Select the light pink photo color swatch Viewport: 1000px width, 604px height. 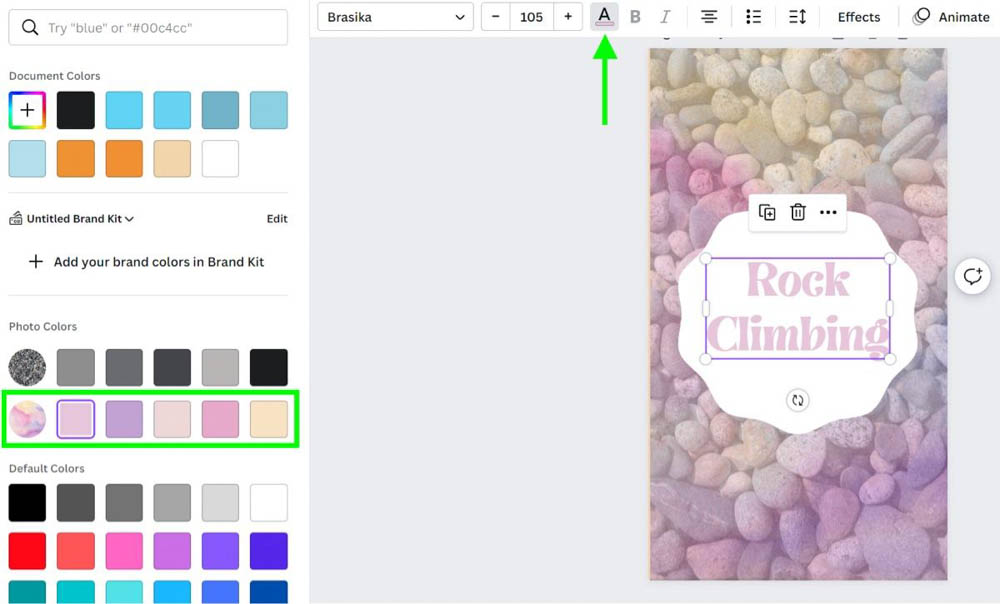click(76, 420)
